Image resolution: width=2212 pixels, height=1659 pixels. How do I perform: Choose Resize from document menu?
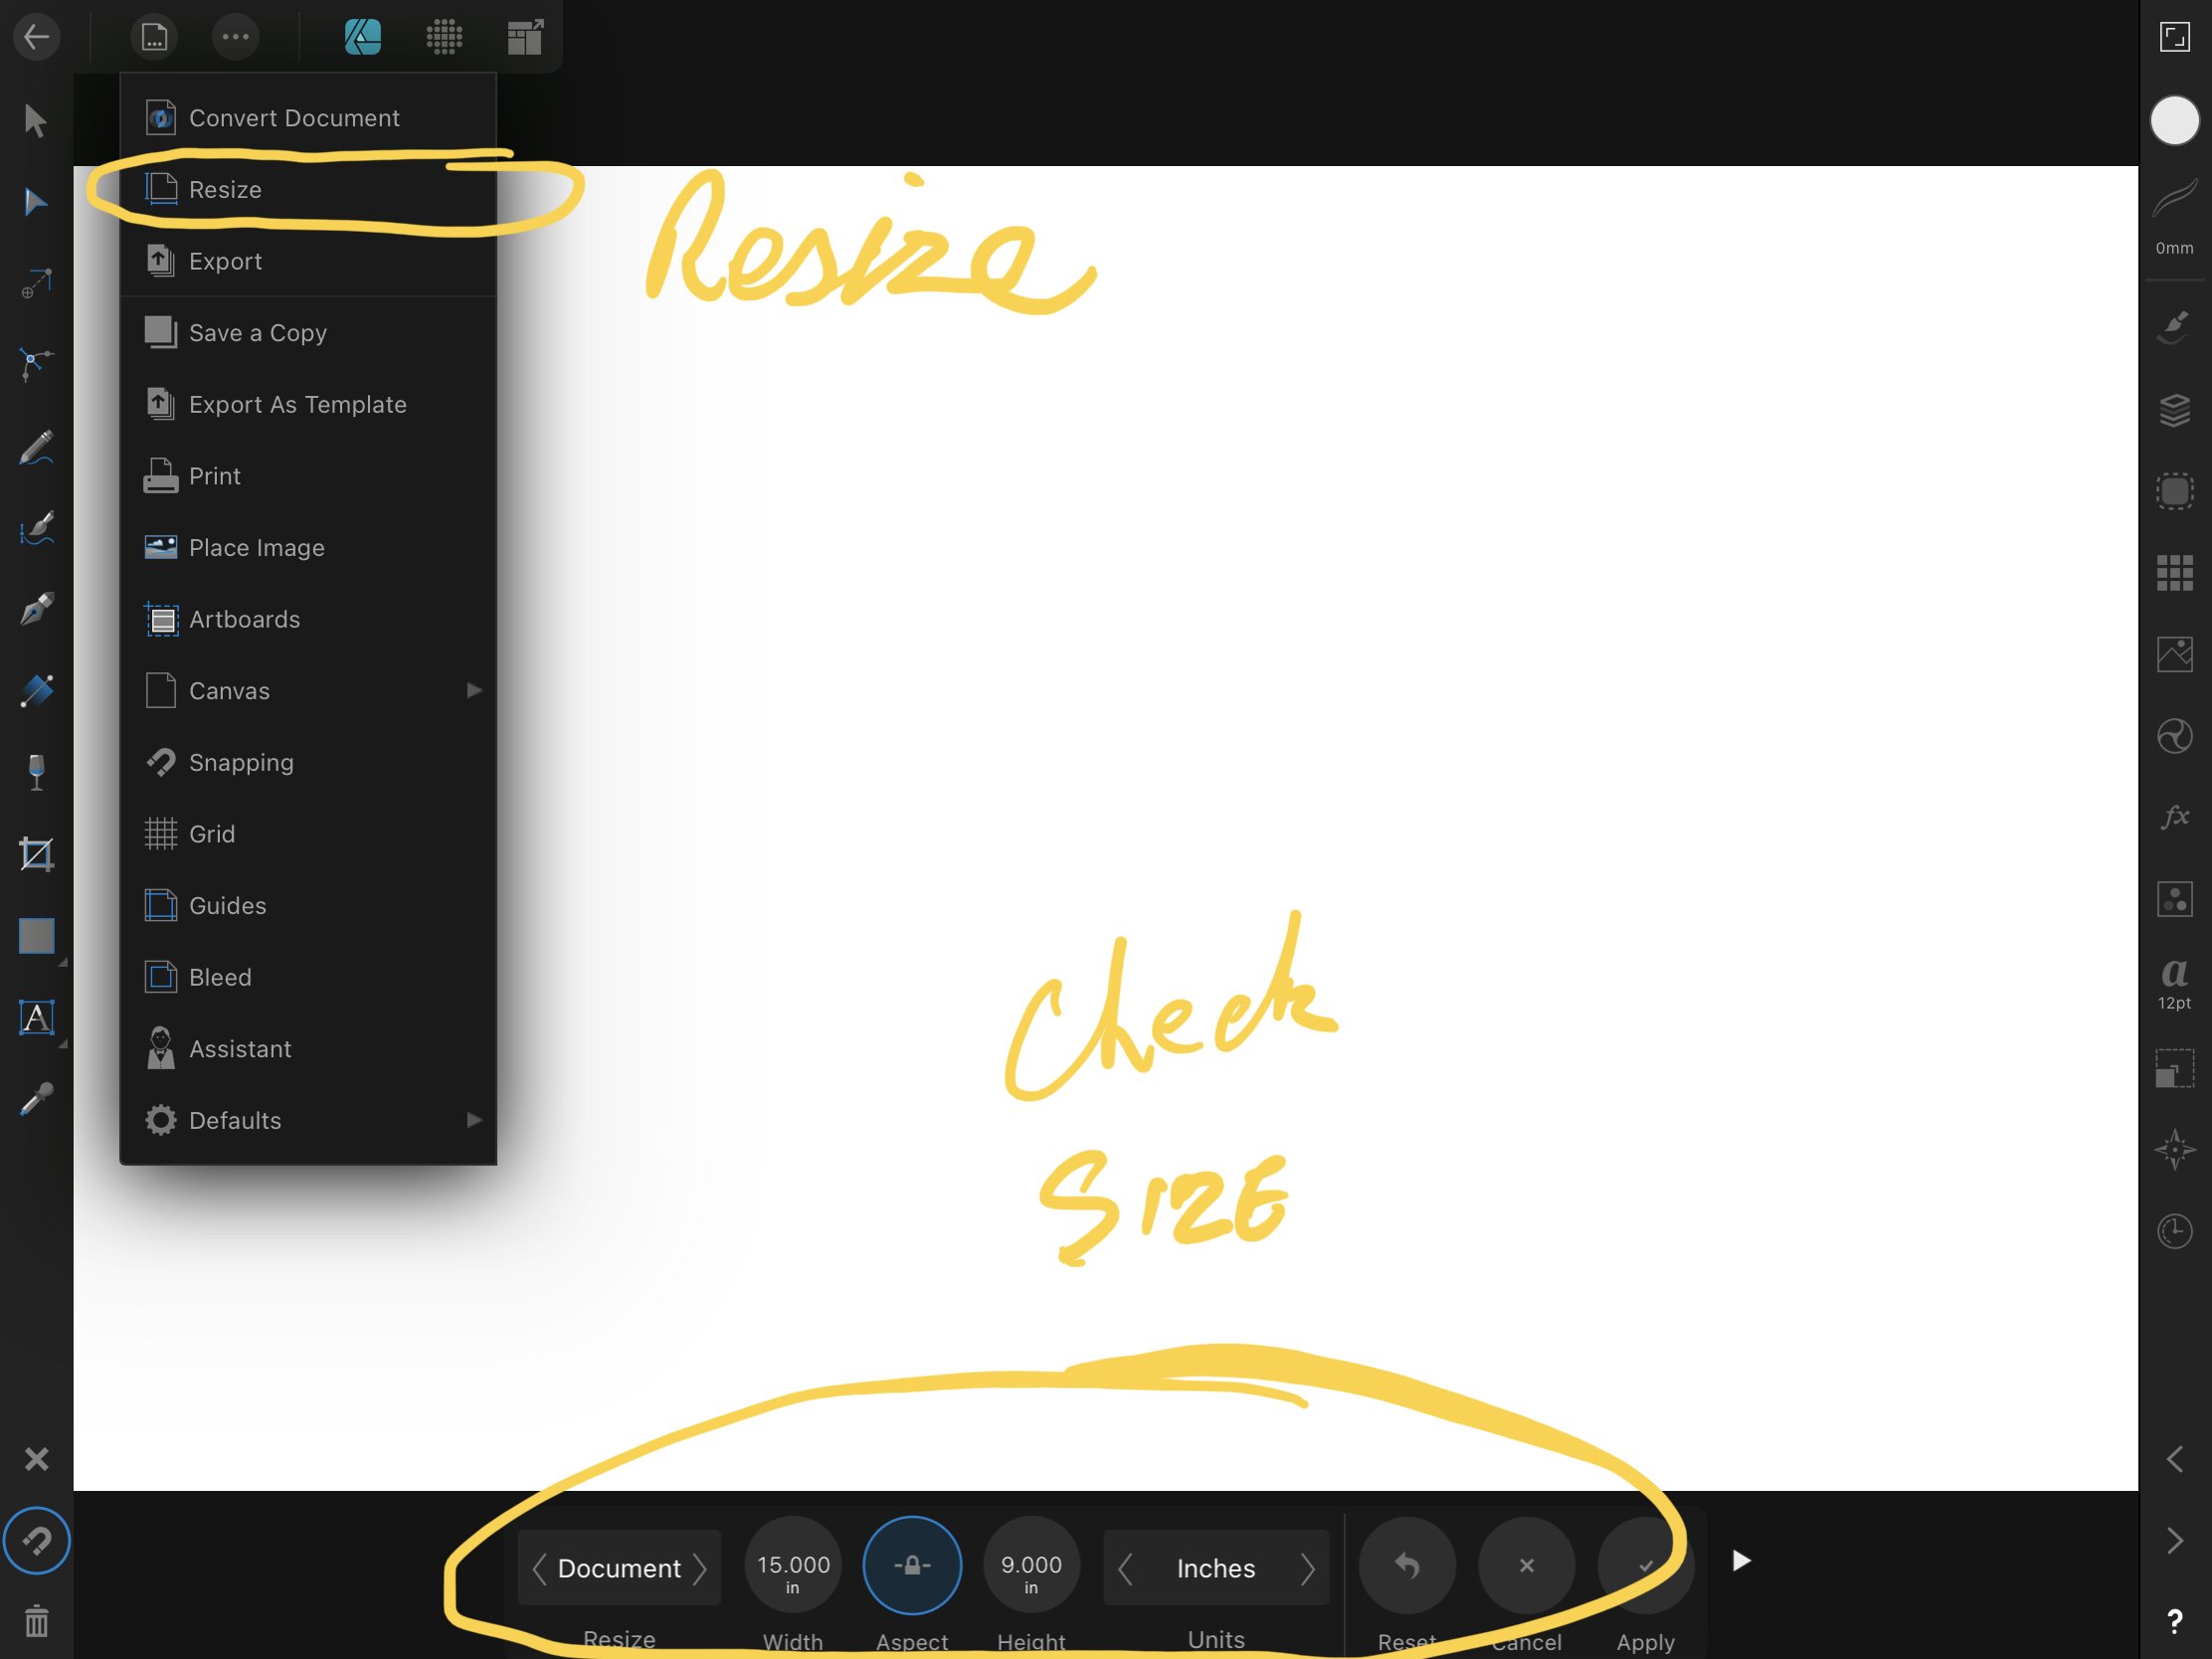coord(226,189)
